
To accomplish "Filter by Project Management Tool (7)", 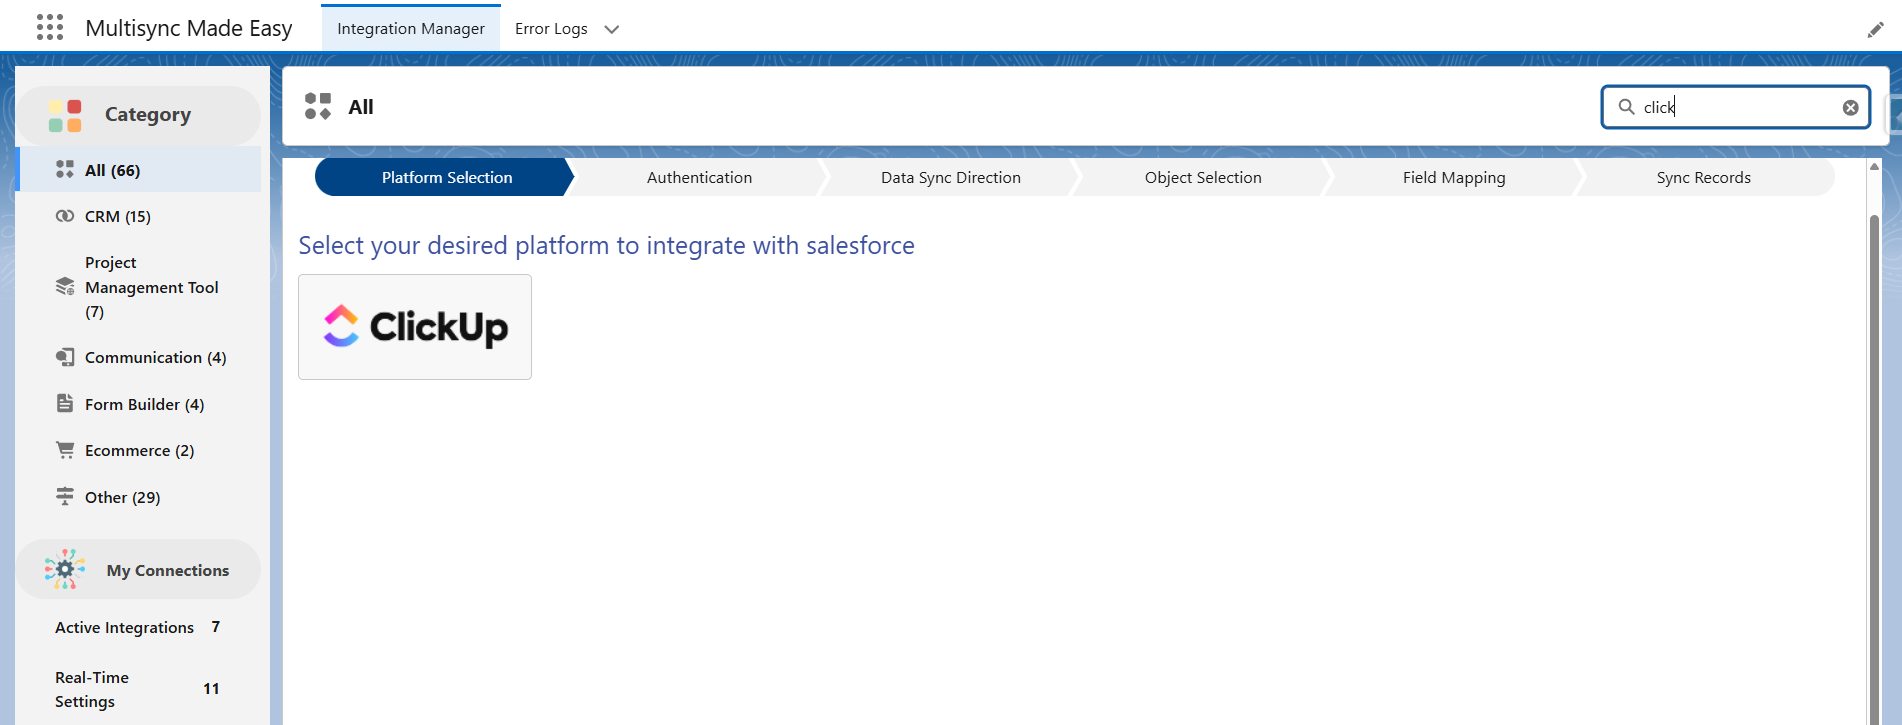I will click(140, 287).
